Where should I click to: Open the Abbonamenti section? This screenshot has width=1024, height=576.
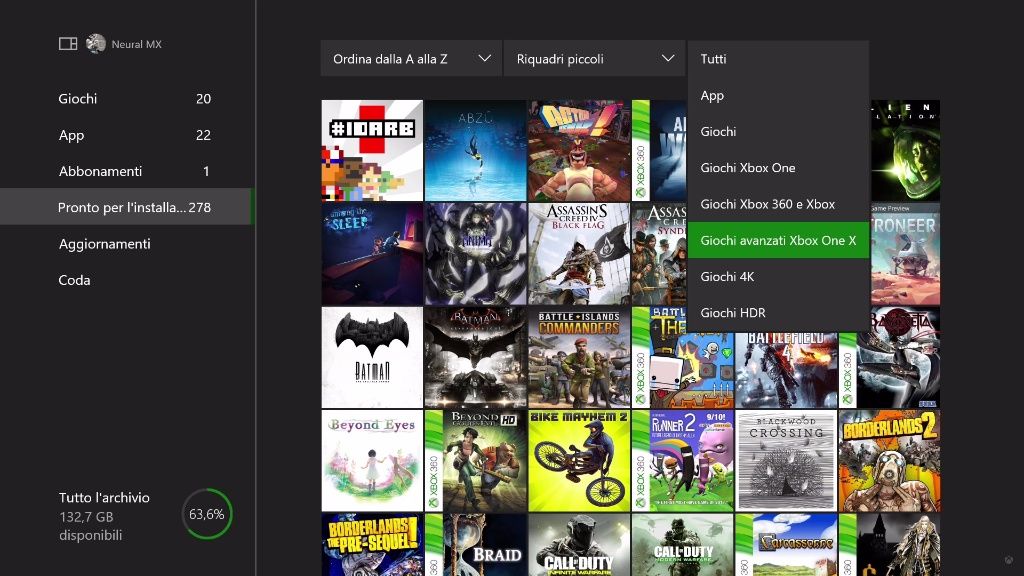click(x=100, y=171)
